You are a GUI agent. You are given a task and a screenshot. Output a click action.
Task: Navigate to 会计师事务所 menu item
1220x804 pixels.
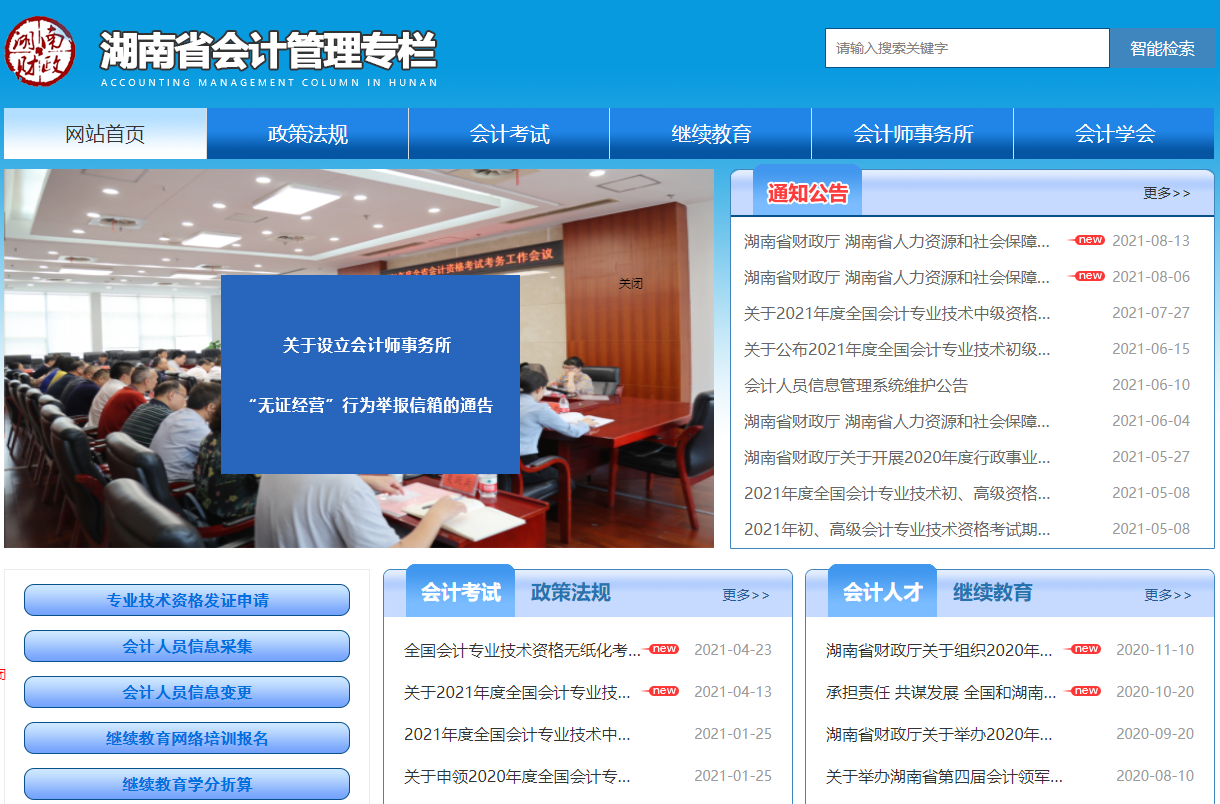[x=913, y=134]
